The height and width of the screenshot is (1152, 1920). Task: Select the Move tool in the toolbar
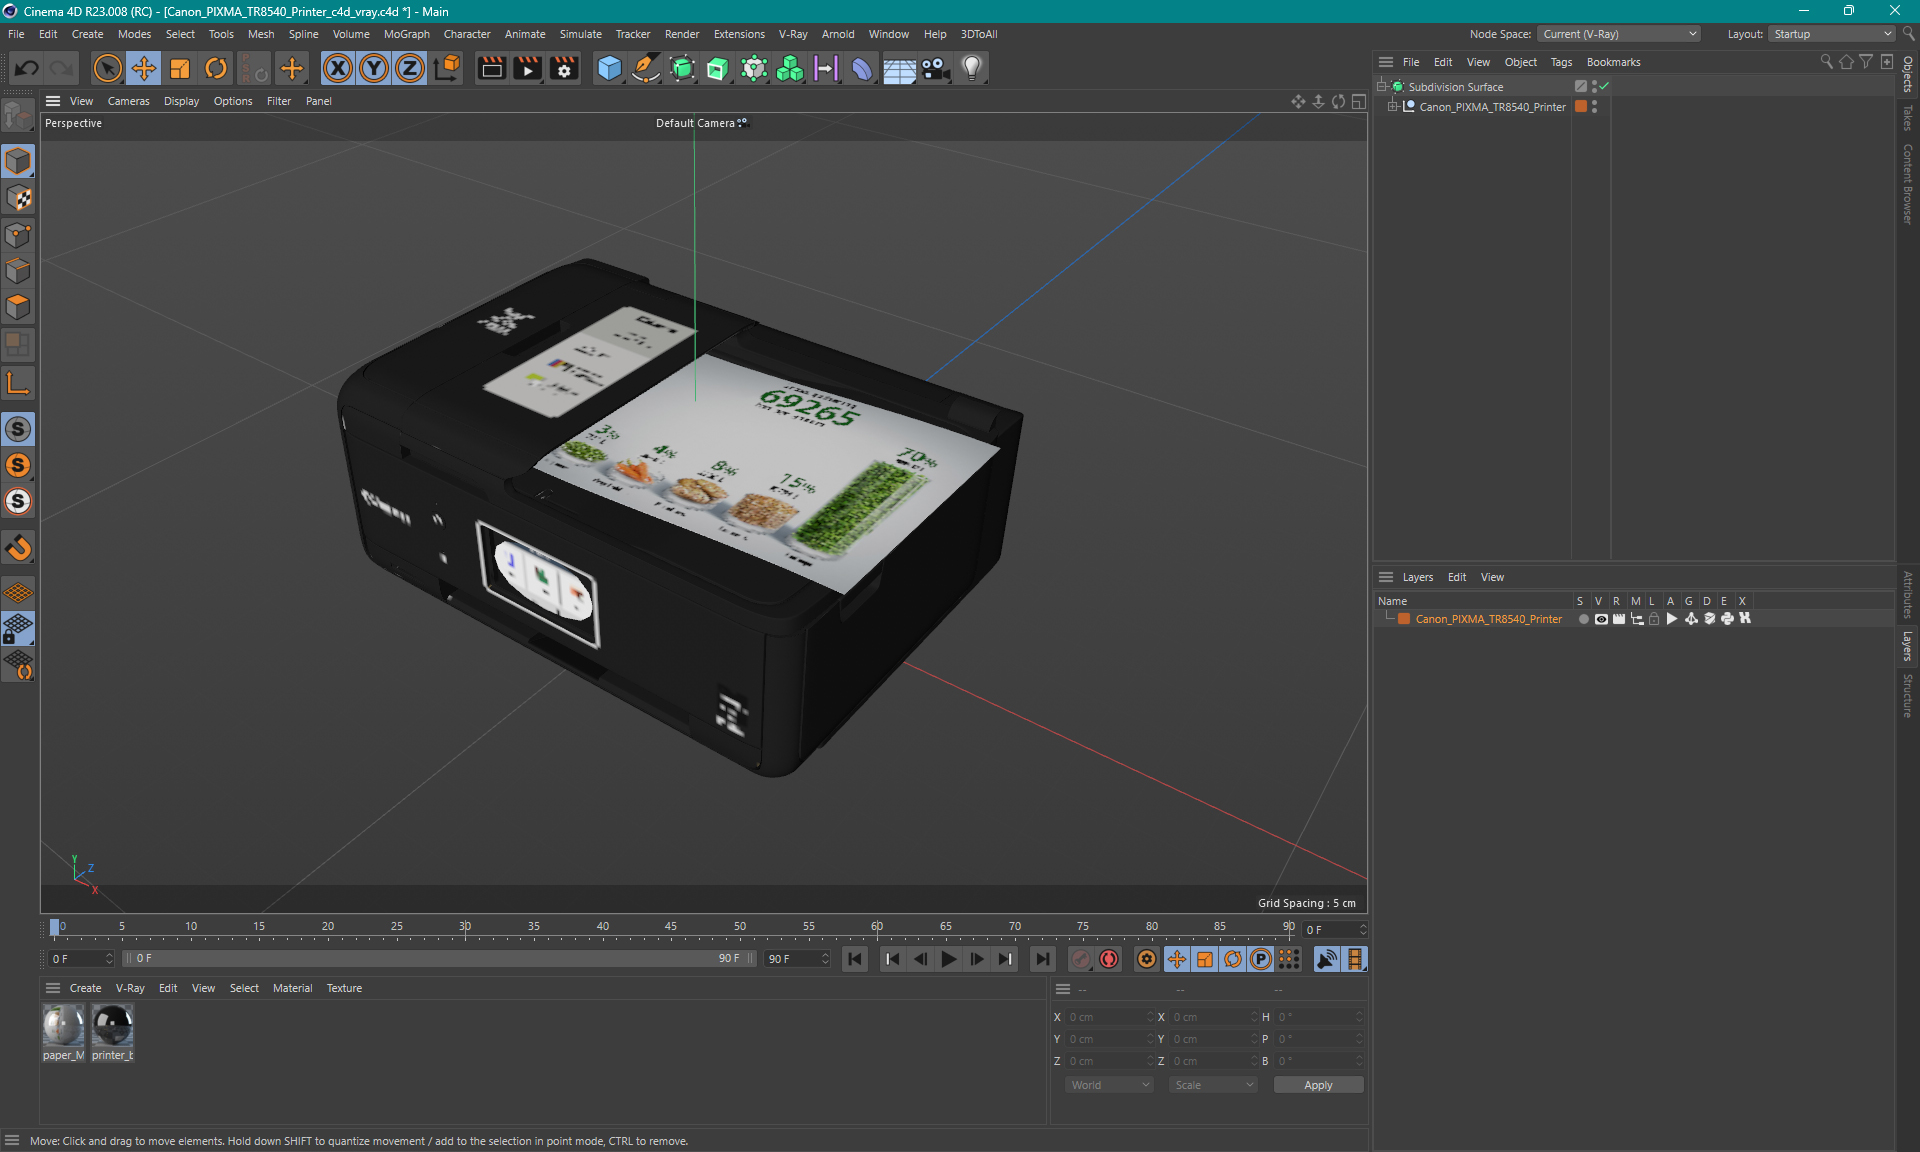(144, 68)
